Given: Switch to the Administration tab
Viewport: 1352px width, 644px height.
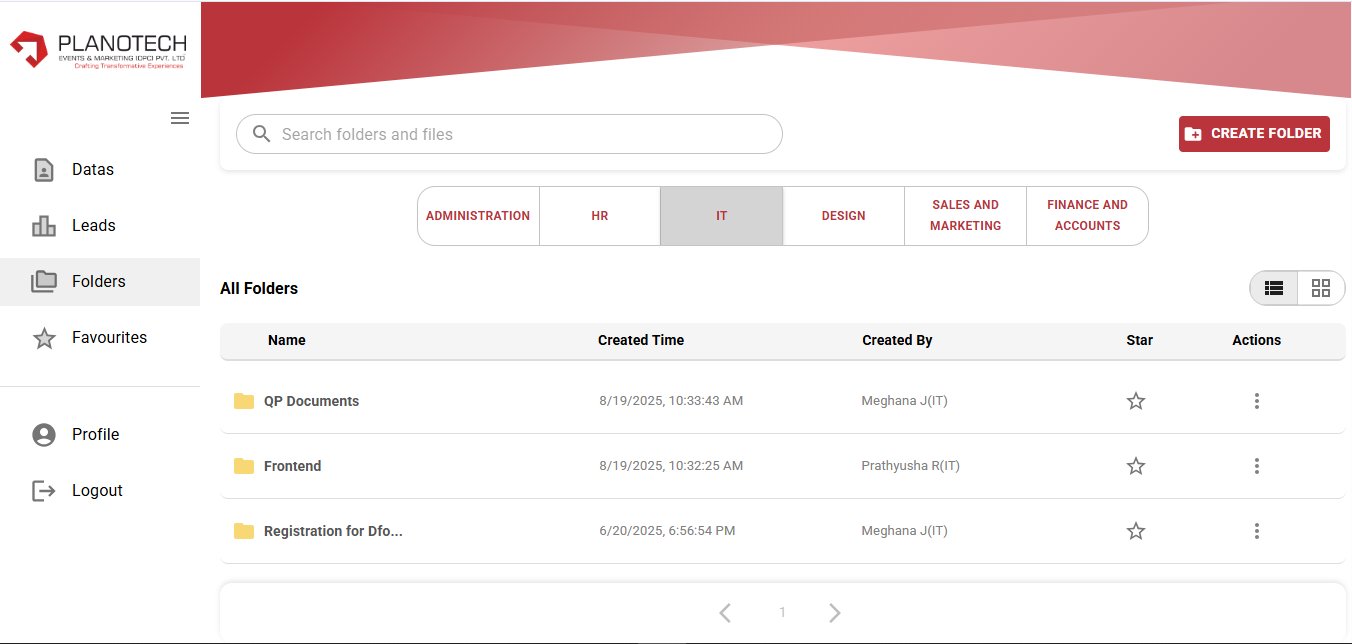Looking at the screenshot, I should 478,216.
